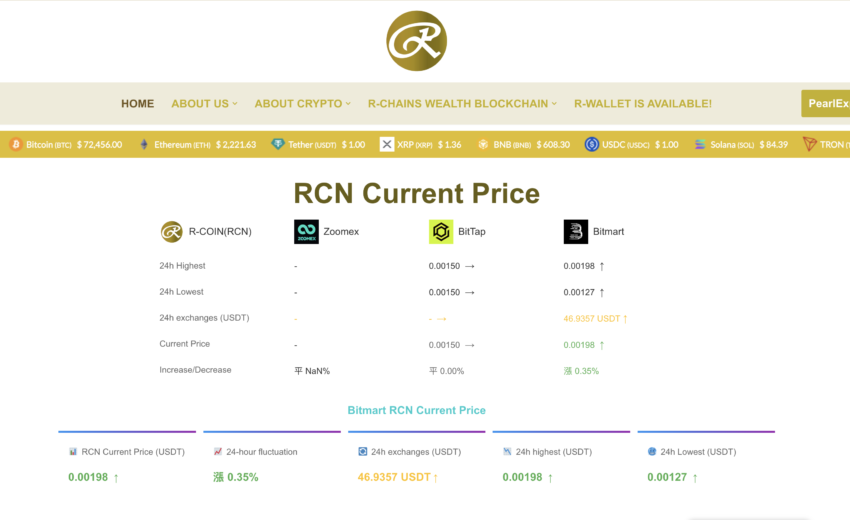Click the Bitmart exchange logo
The image size is (850, 520).
[576, 232]
